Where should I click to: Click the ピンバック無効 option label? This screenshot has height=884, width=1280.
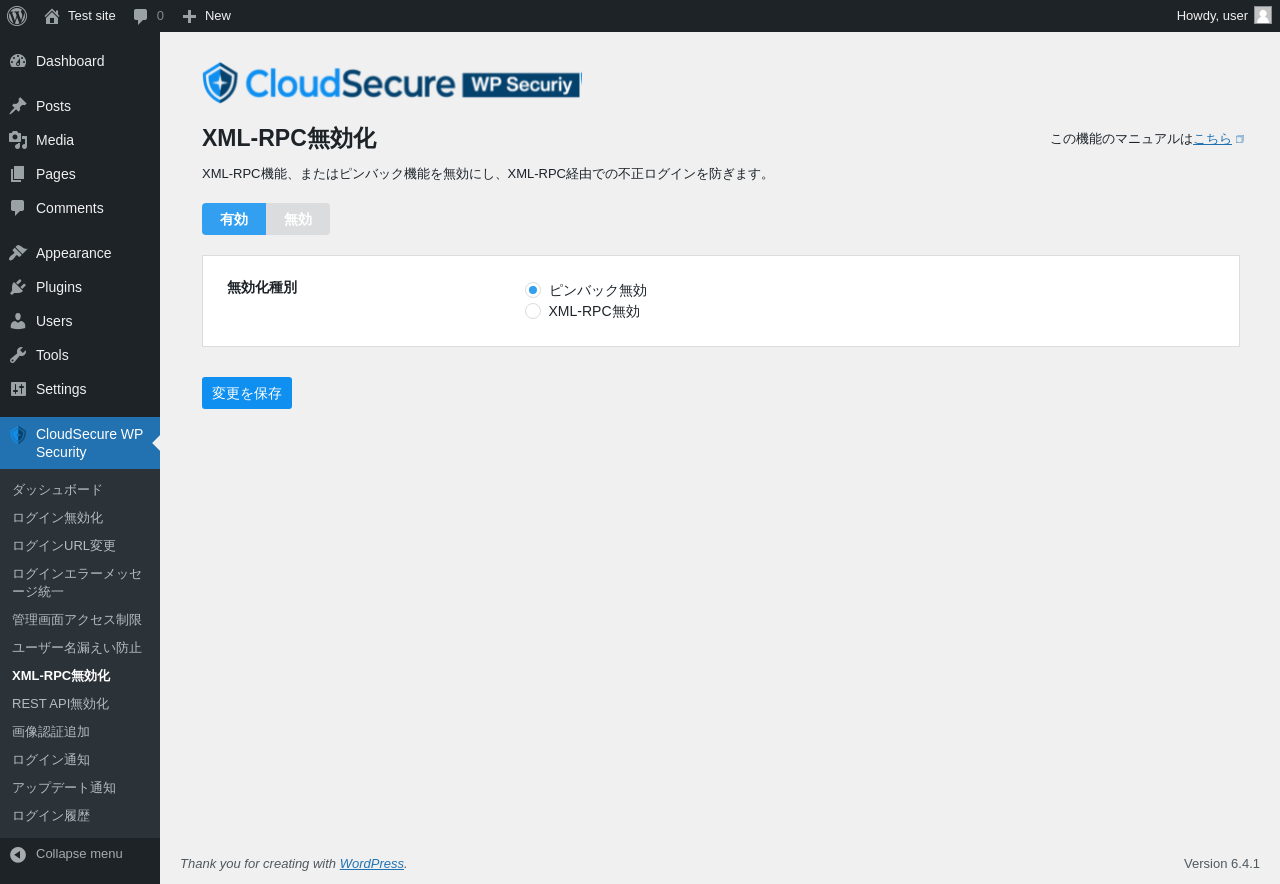tap(598, 290)
